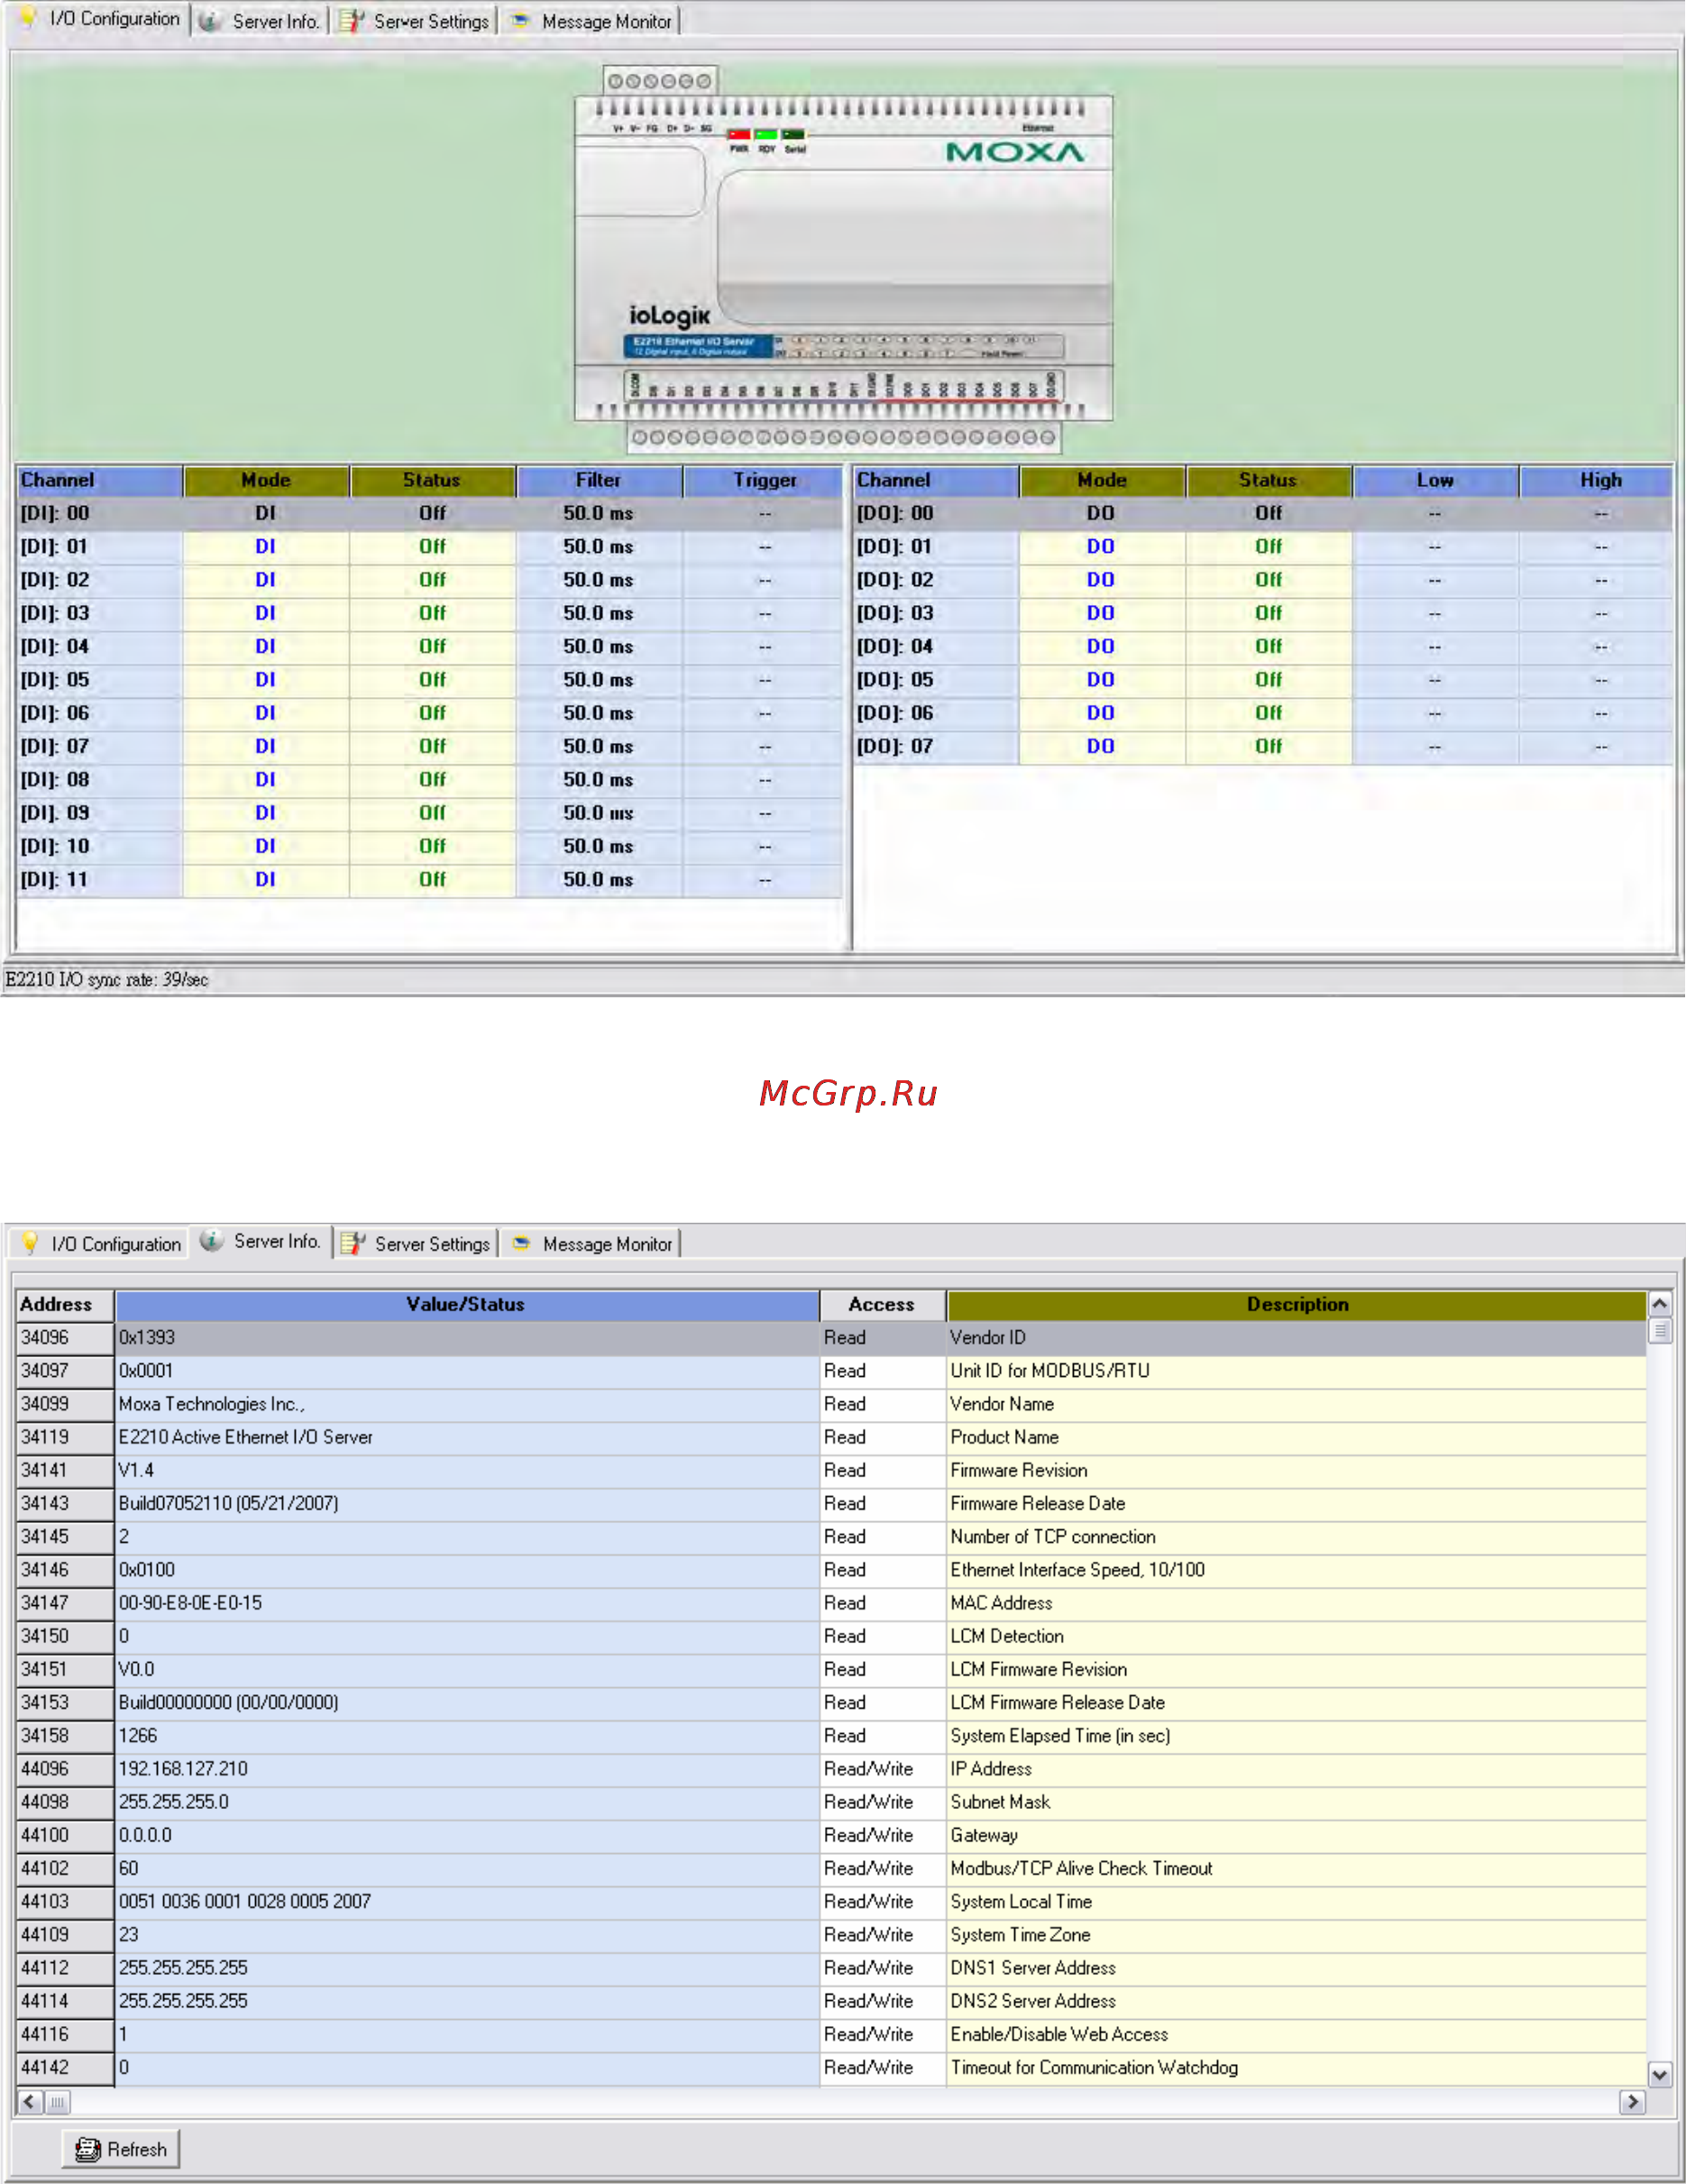
Task: Click Low column header in DO table
Action: click(1435, 480)
